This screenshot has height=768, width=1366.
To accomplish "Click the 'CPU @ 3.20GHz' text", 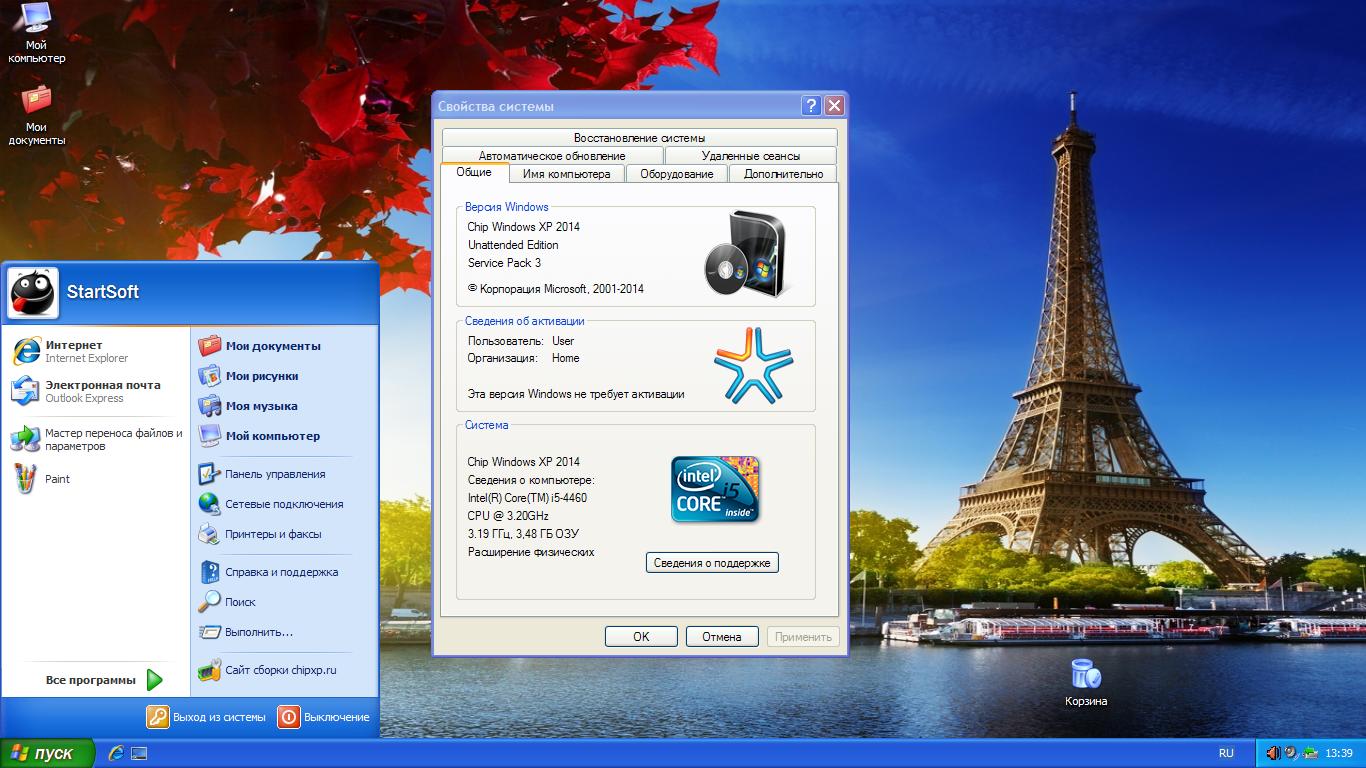I will tap(508, 516).
